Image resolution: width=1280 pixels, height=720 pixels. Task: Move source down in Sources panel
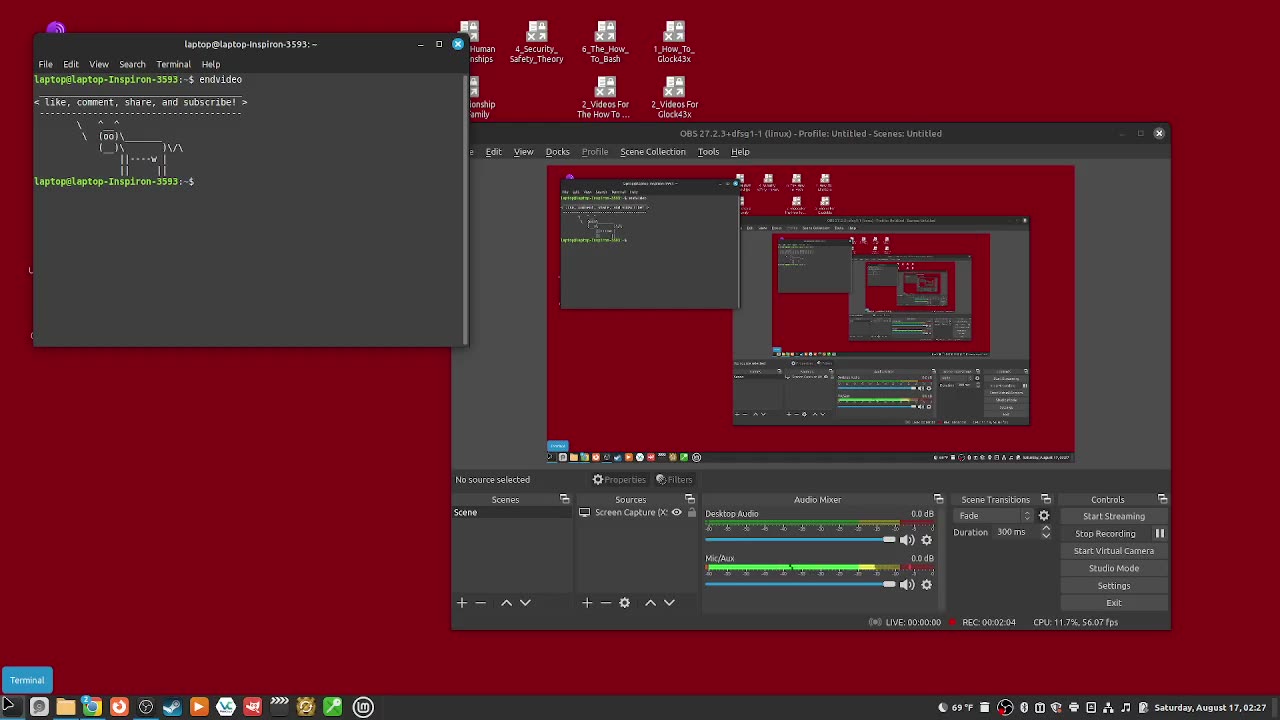(x=669, y=603)
